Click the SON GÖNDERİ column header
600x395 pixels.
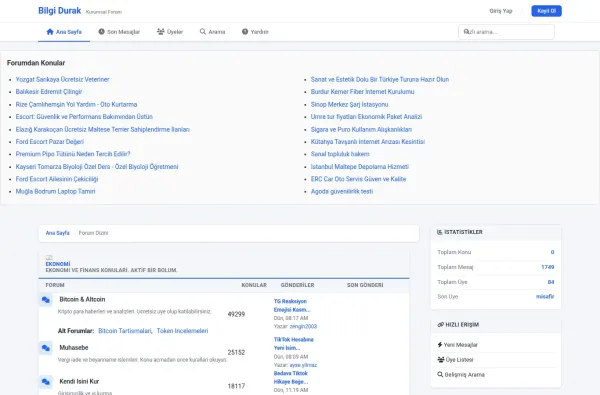[x=365, y=285]
